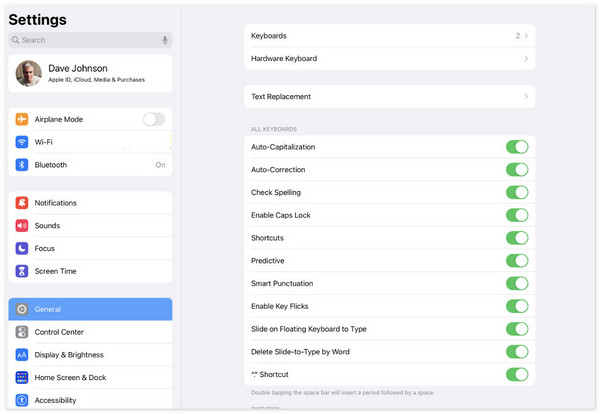Select the General sidebar item
The height and width of the screenshot is (414, 600).
(90, 309)
